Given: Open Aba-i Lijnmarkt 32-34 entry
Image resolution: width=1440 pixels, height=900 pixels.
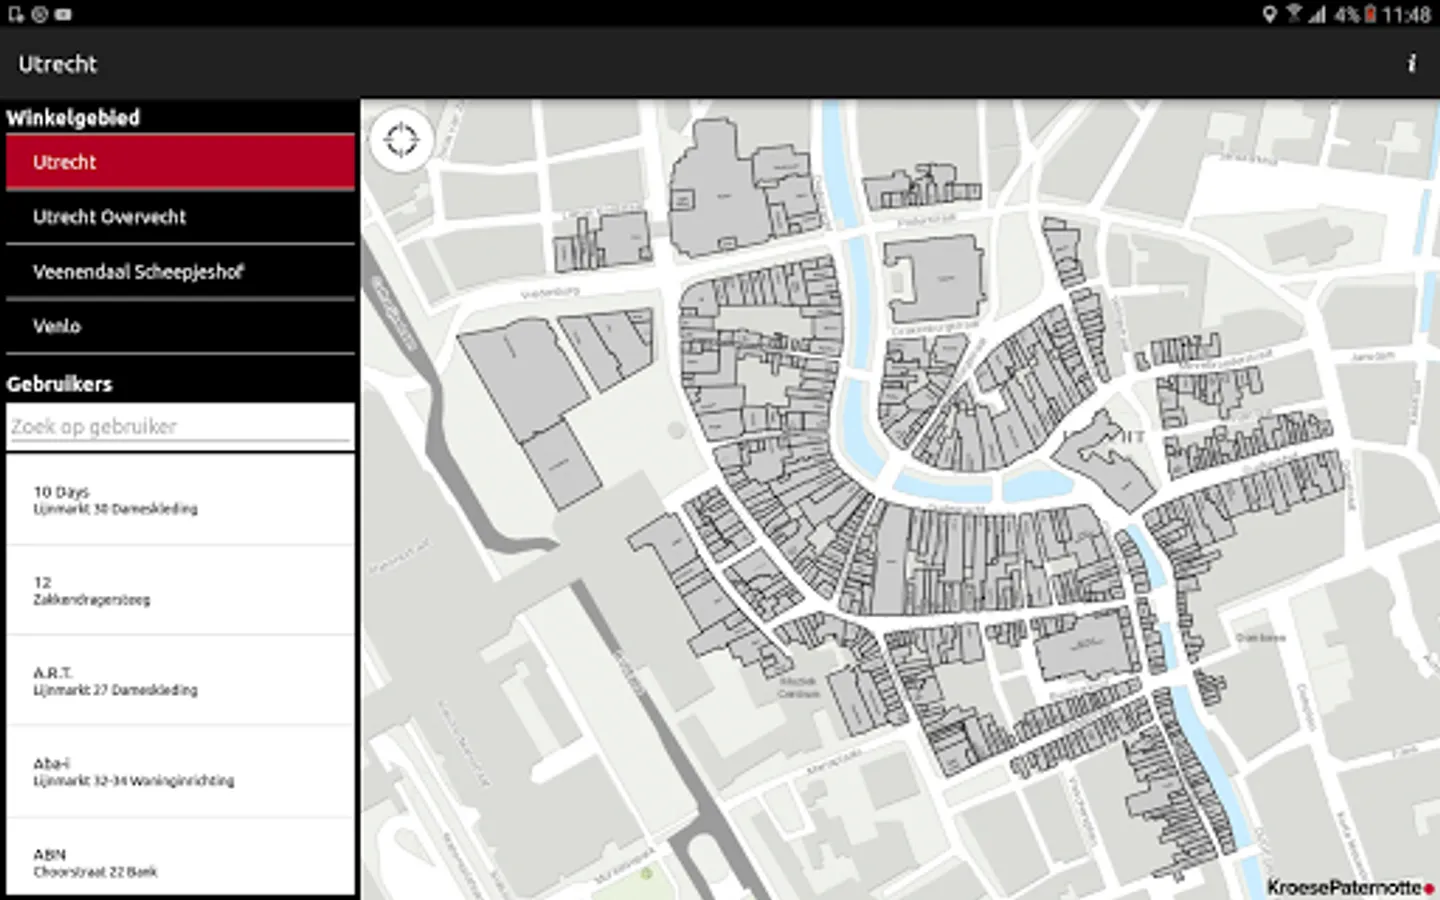Looking at the screenshot, I should click(180, 772).
